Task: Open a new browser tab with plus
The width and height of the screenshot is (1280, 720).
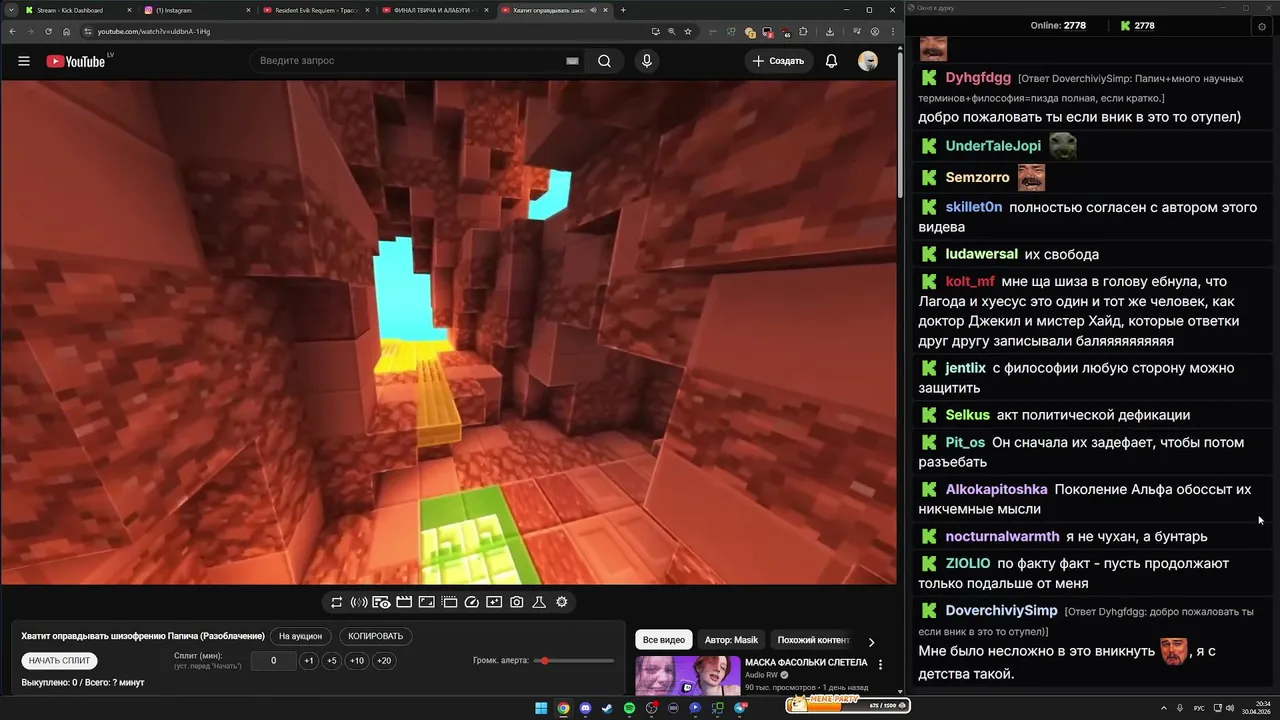Action: point(623,10)
